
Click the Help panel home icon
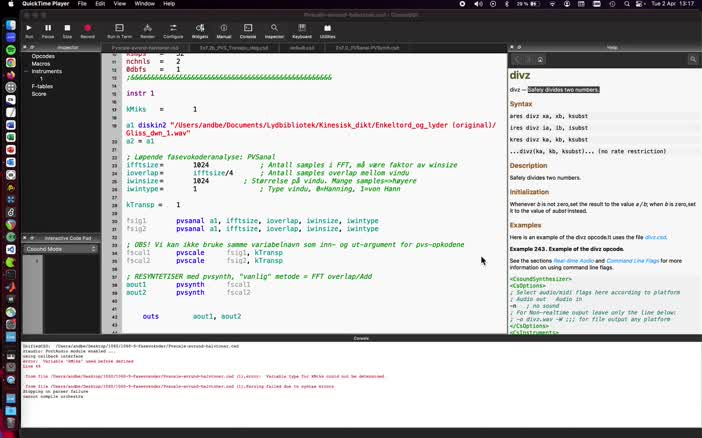pos(540,60)
